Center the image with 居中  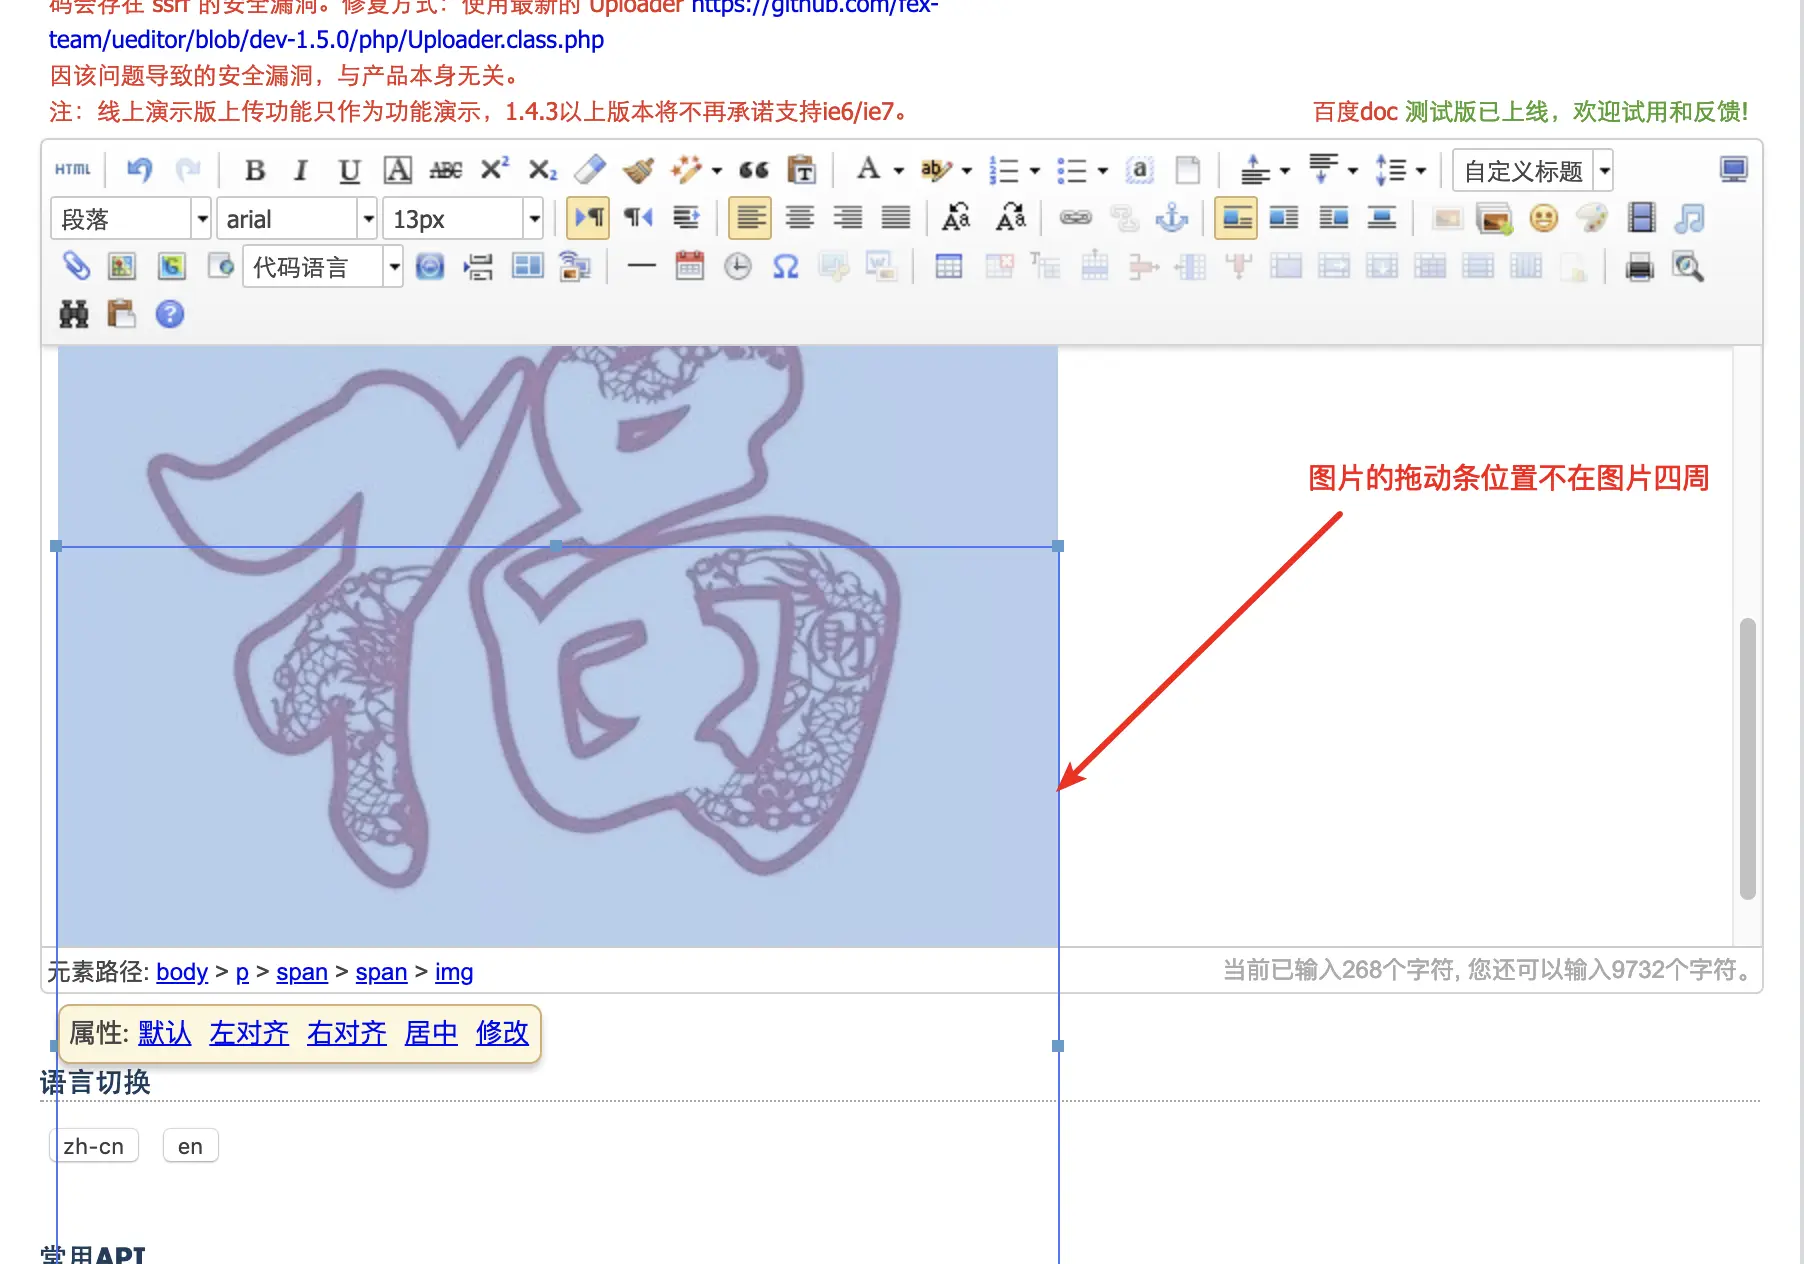tap(431, 1033)
